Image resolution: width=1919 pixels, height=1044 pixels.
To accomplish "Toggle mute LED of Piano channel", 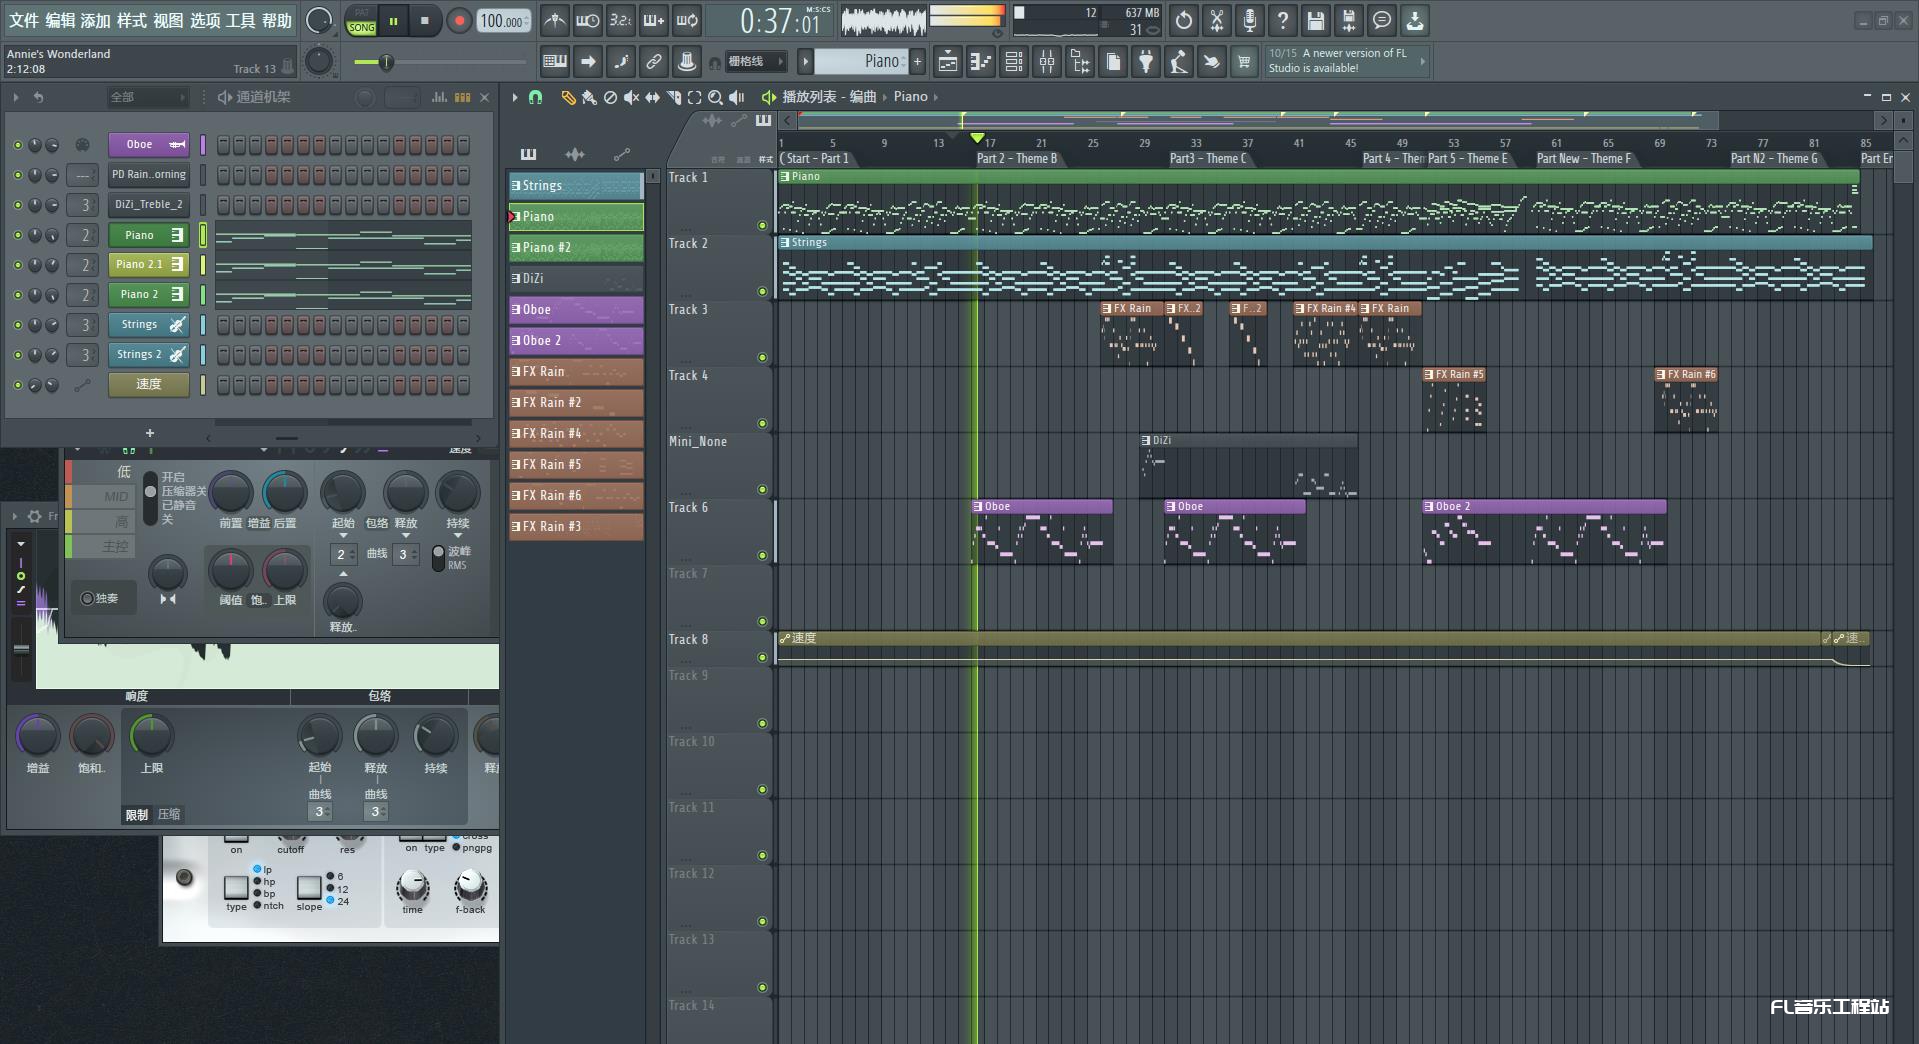I will point(17,235).
